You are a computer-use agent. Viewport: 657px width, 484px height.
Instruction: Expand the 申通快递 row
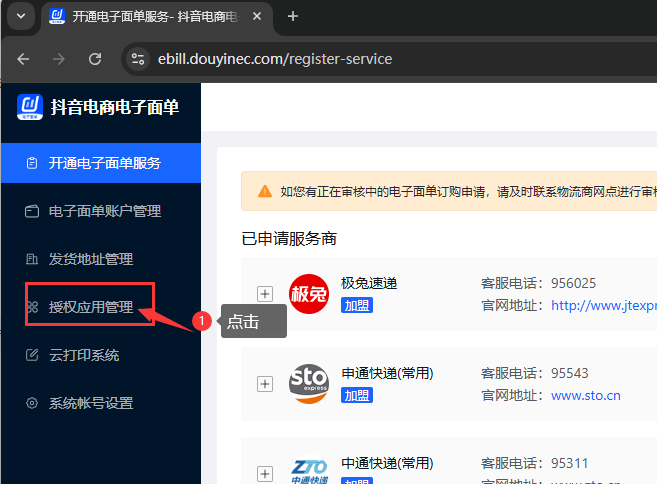(x=265, y=384)
